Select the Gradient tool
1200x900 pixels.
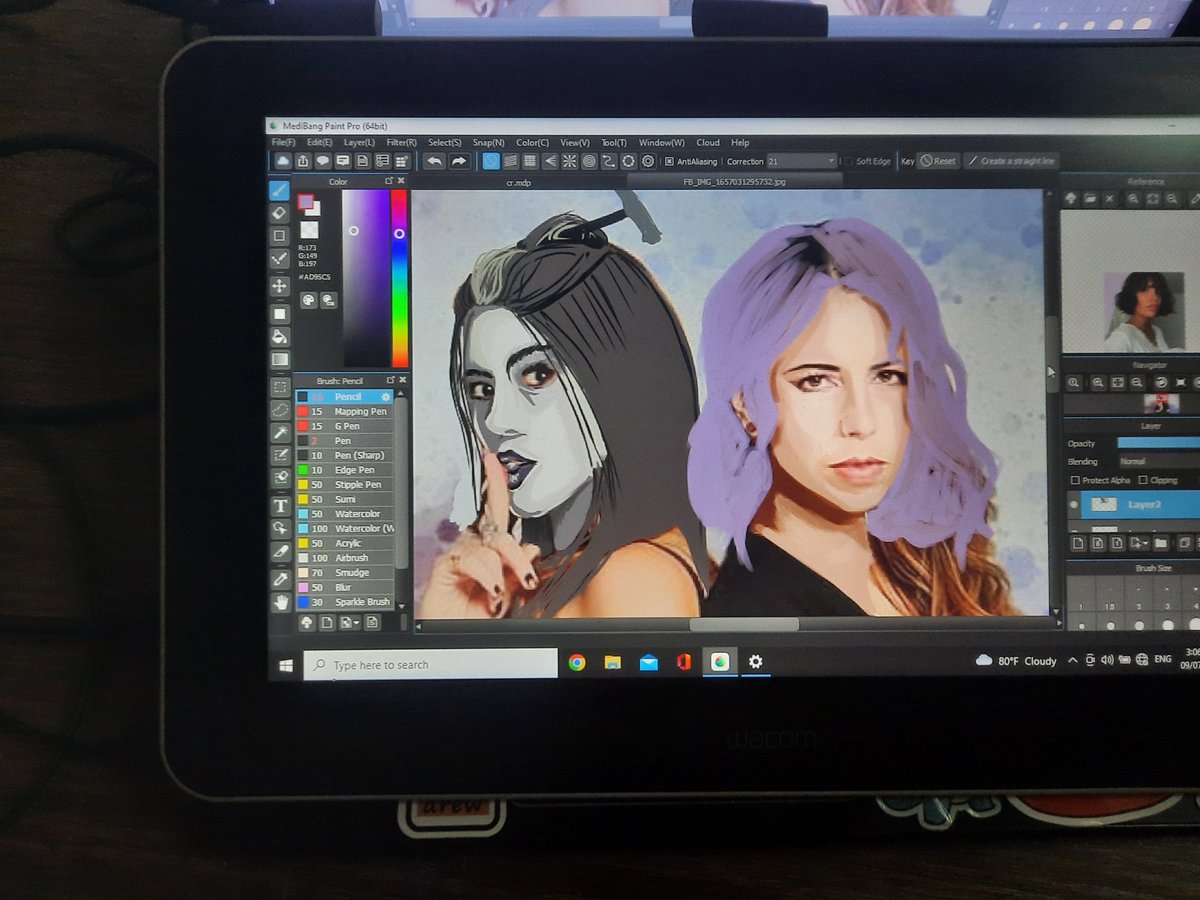(279, 359)
